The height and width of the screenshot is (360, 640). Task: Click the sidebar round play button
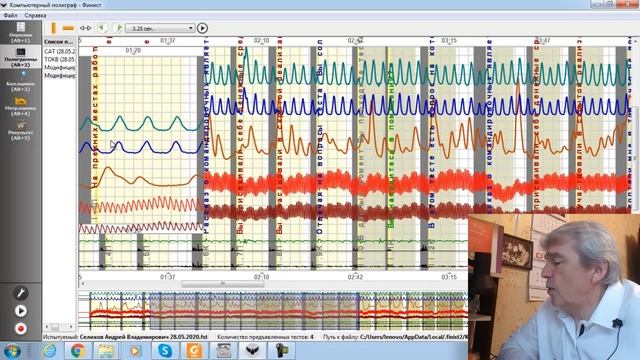click(21, 311)
